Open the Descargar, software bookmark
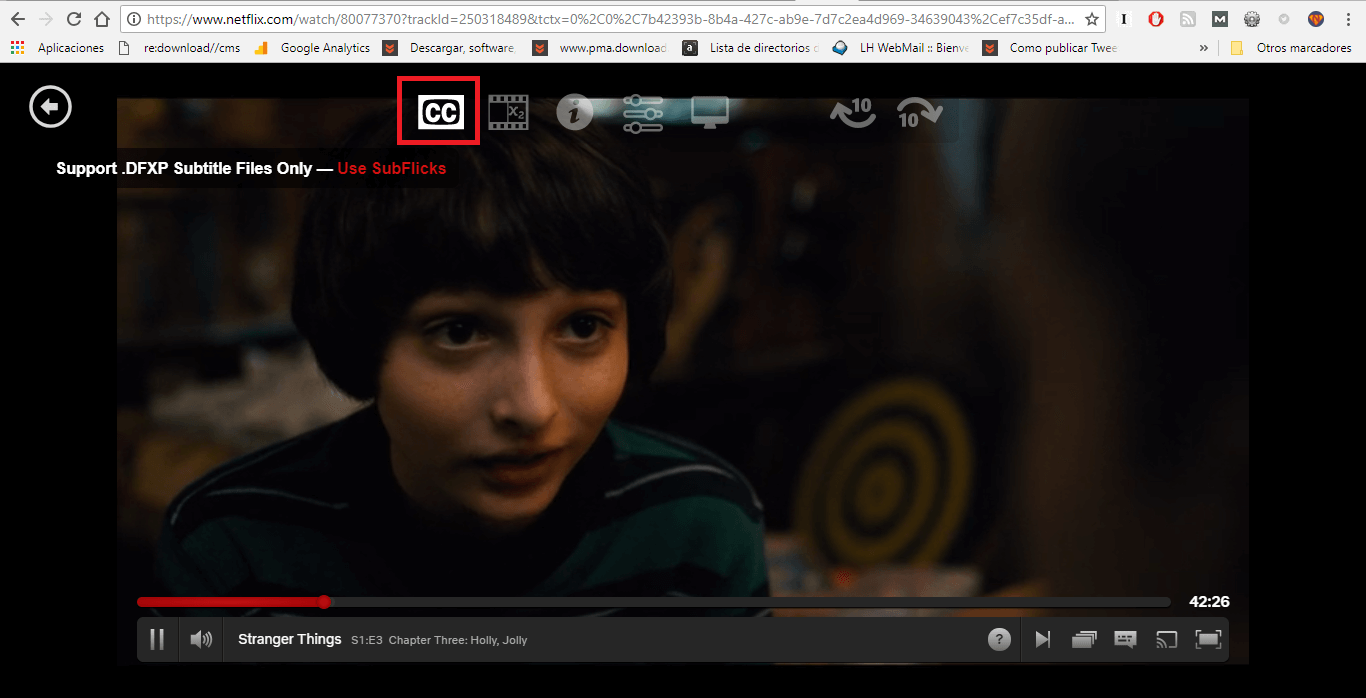Viewport: 1366px width, 698px height. pos(450,48)
